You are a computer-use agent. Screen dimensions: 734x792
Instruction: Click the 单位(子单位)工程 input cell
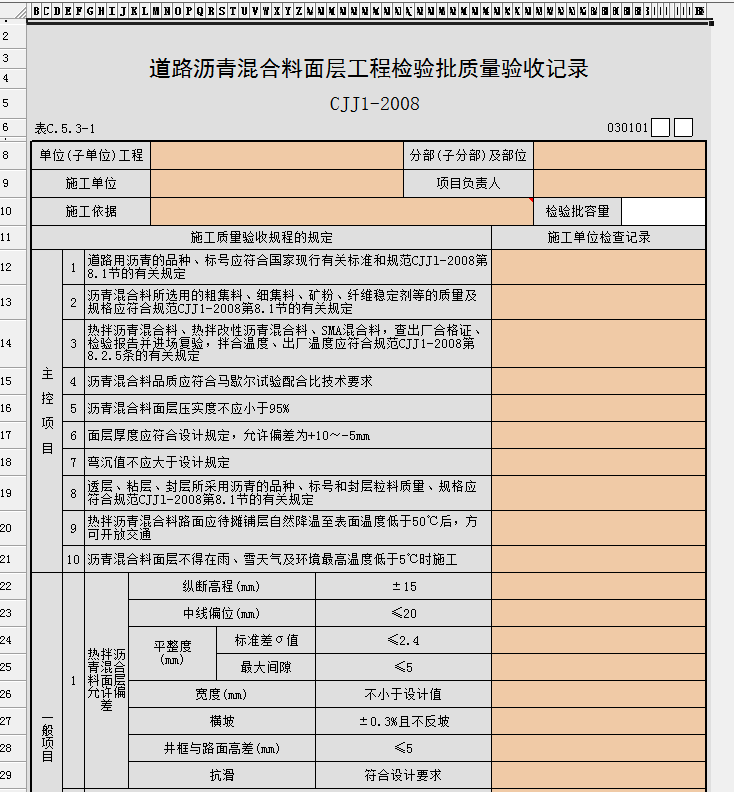(277, 156)
